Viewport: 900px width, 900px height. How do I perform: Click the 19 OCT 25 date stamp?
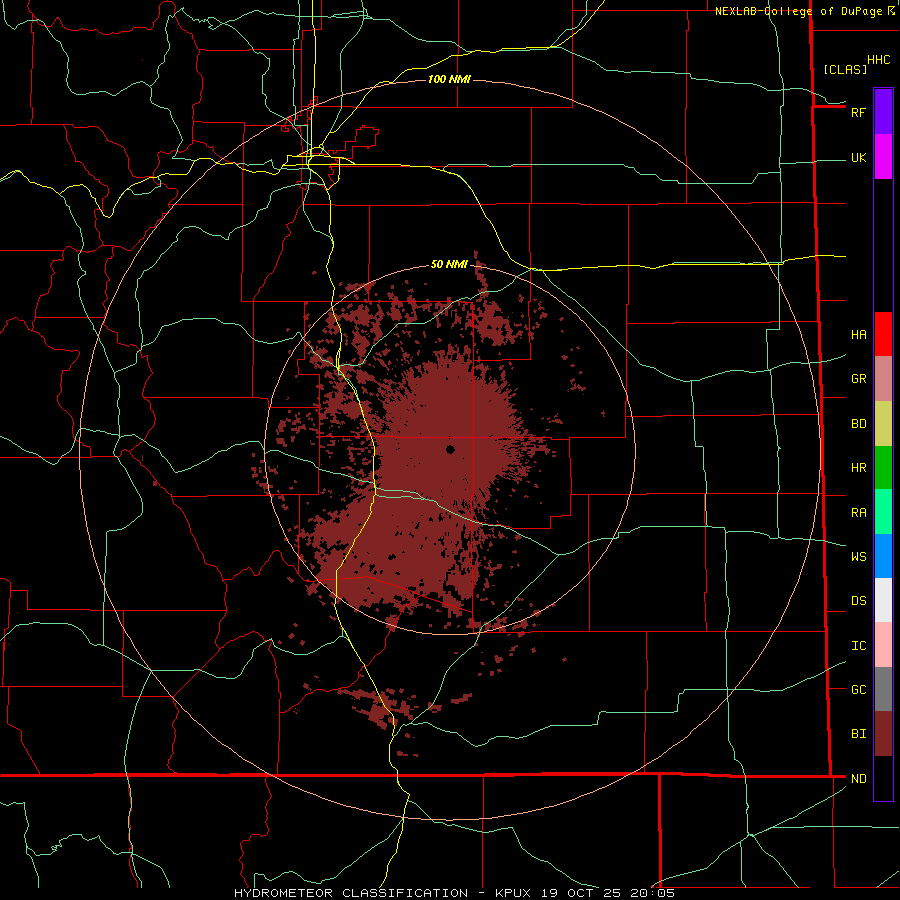coord(583,893)
